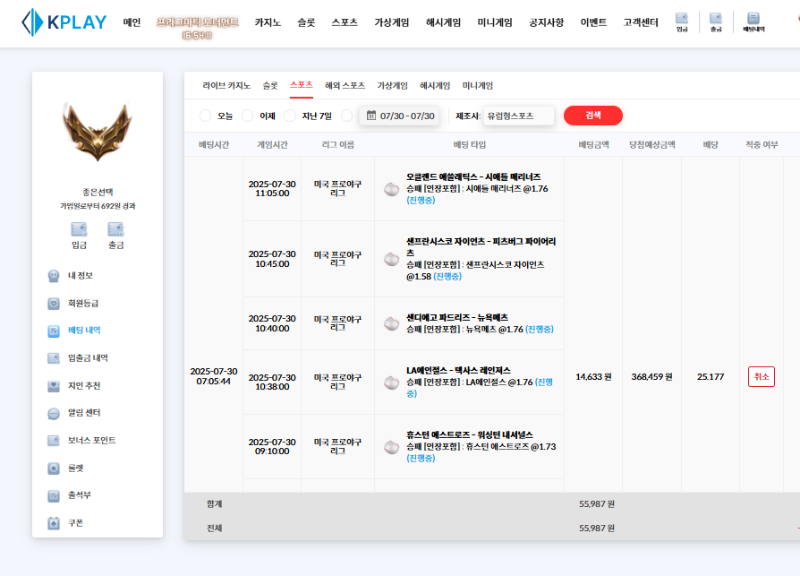Click the KPLAY logo
The image size is (800, 576).
pyautogui.click(x=64, y=22)
